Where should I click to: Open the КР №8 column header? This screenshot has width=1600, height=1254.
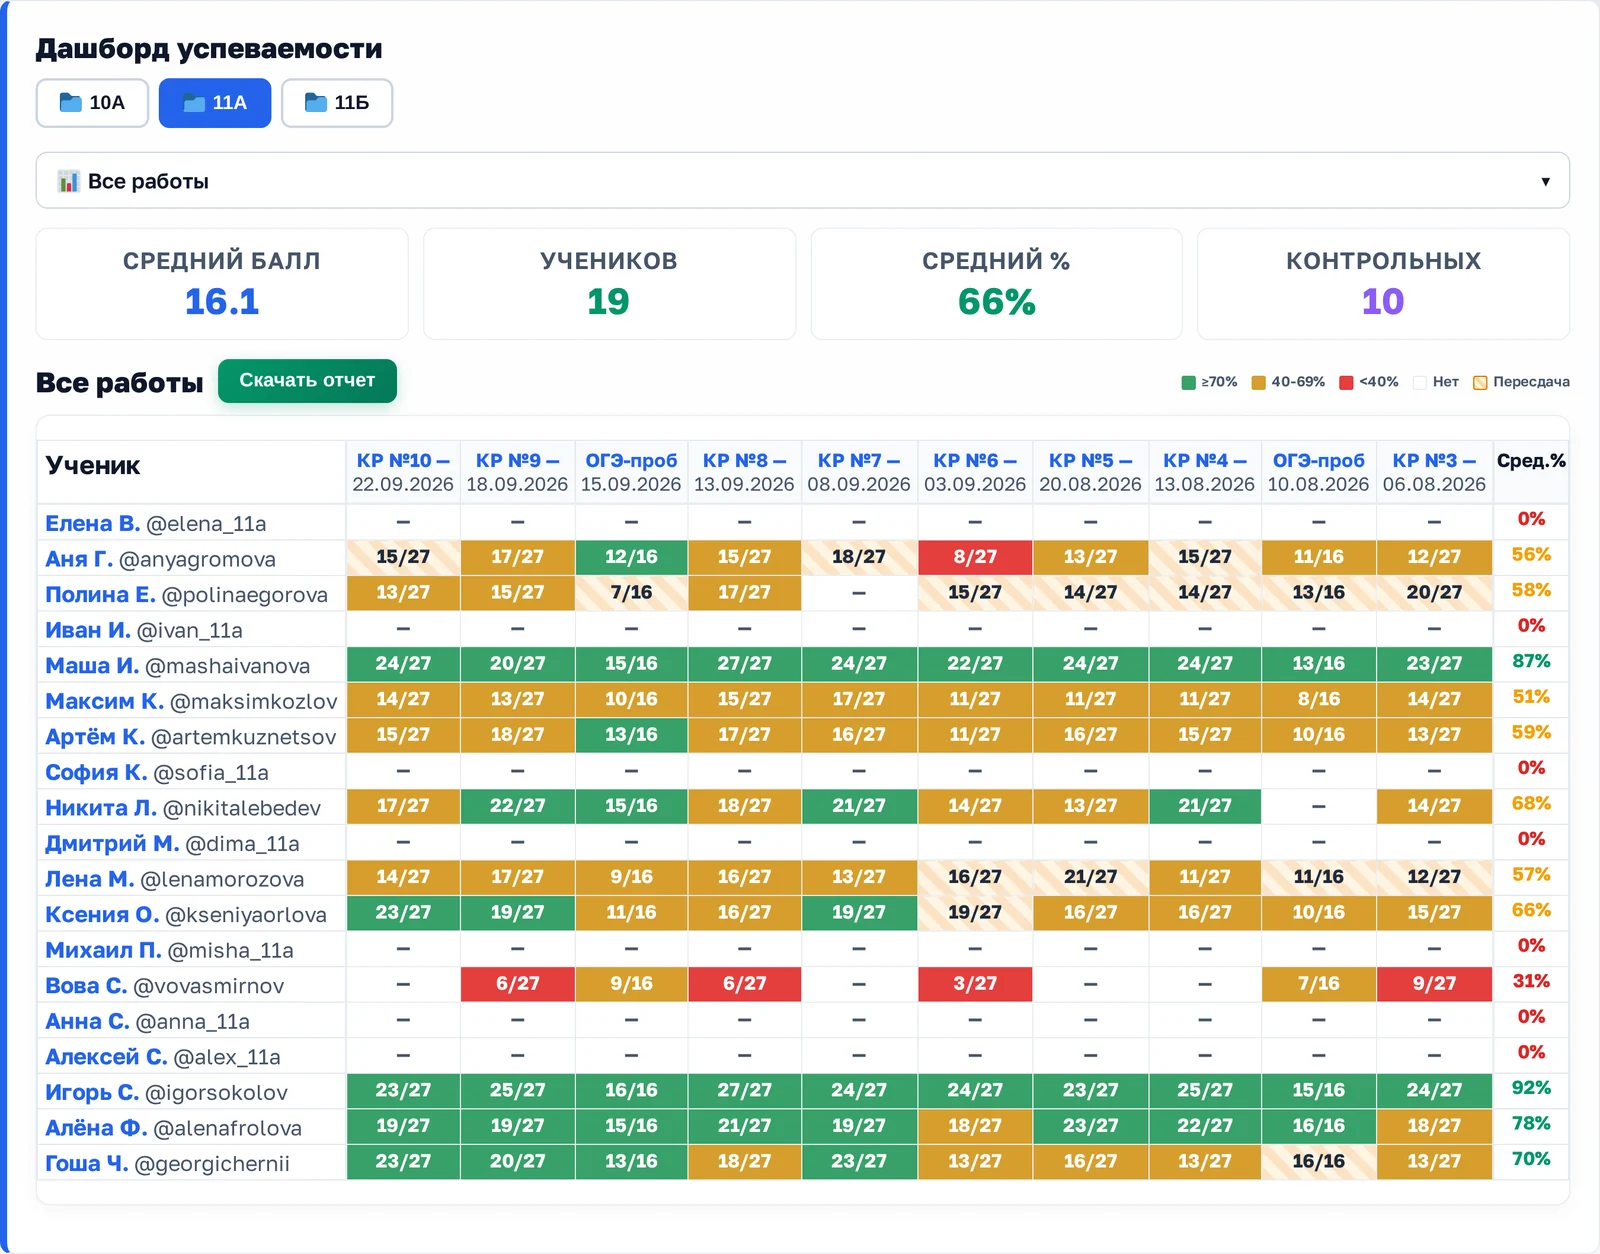point(744,472)
